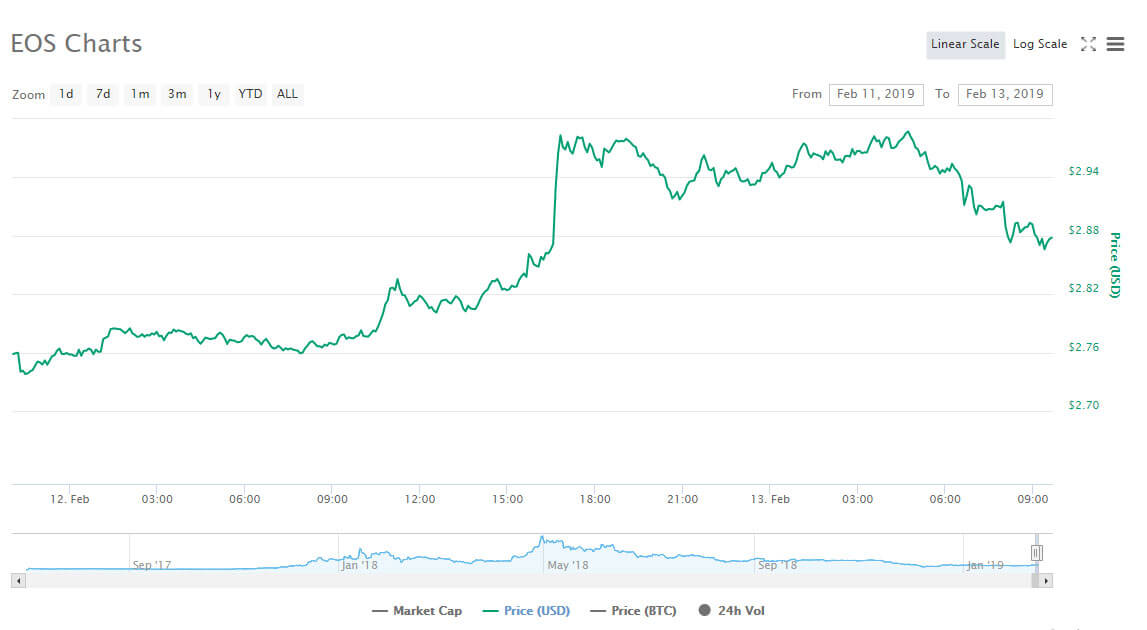Screen dimensions: 1147x630
Task: Toggle fullscreen chart view
Action: coord(1088,44)
